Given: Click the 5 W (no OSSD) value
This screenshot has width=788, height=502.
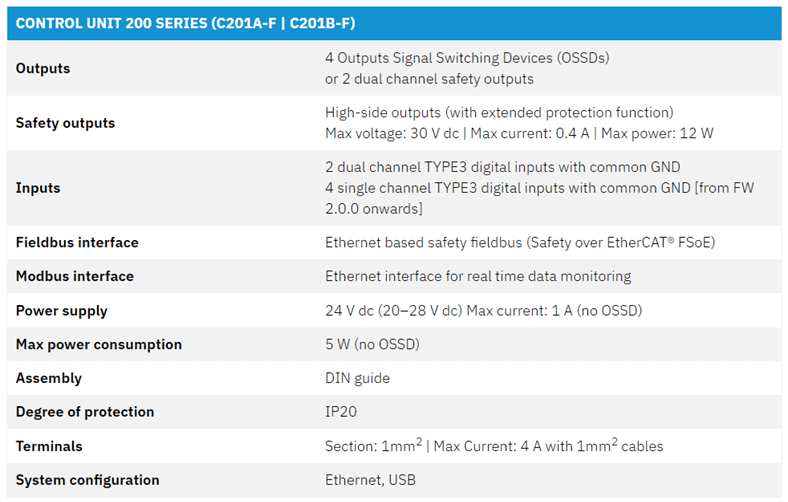Looking at the screenshot, I should (372, 344).
